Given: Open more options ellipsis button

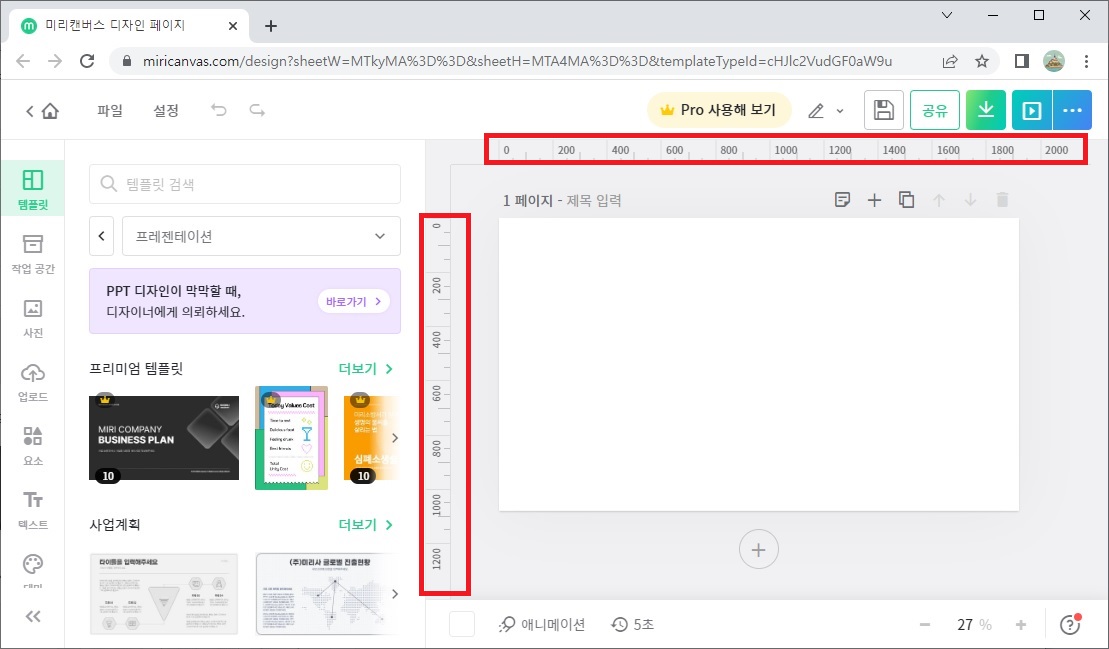Looking at the screenshot, I should click(x=1072, y=110).
